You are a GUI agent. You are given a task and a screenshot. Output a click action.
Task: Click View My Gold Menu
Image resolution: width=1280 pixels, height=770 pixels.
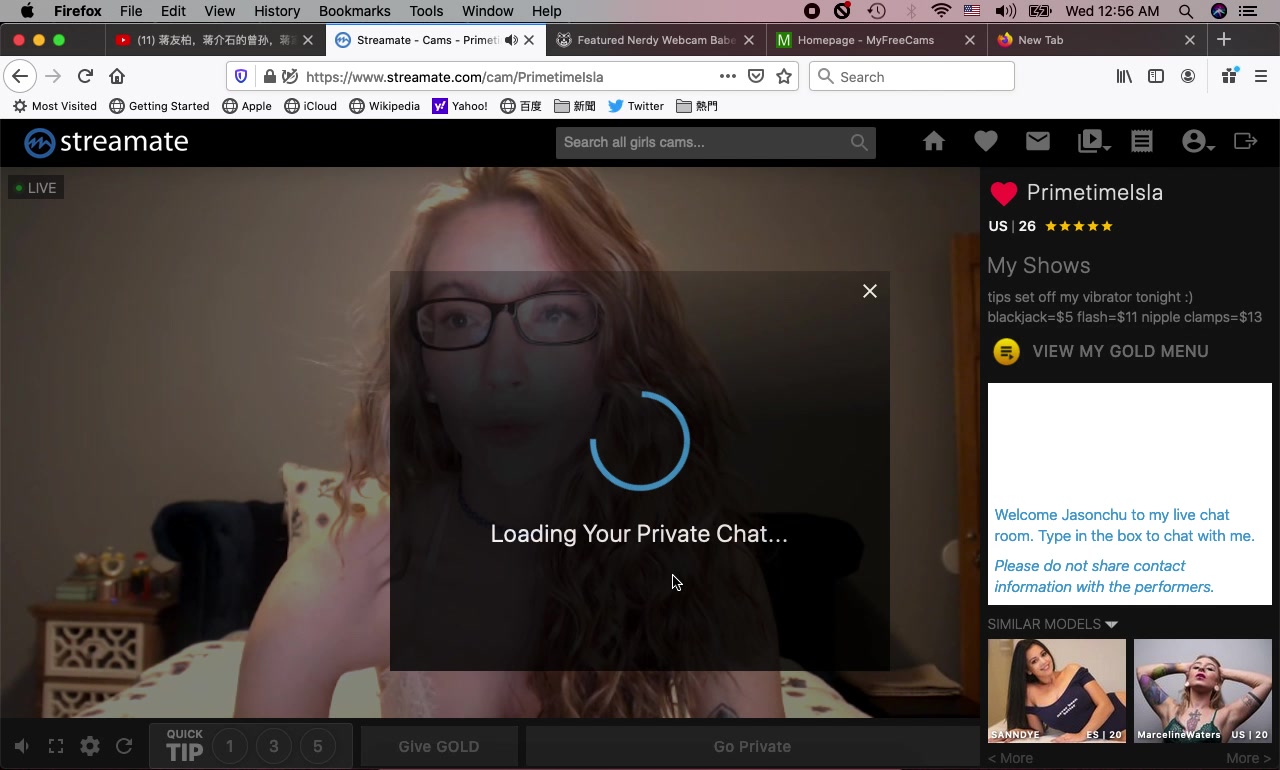1119,351
